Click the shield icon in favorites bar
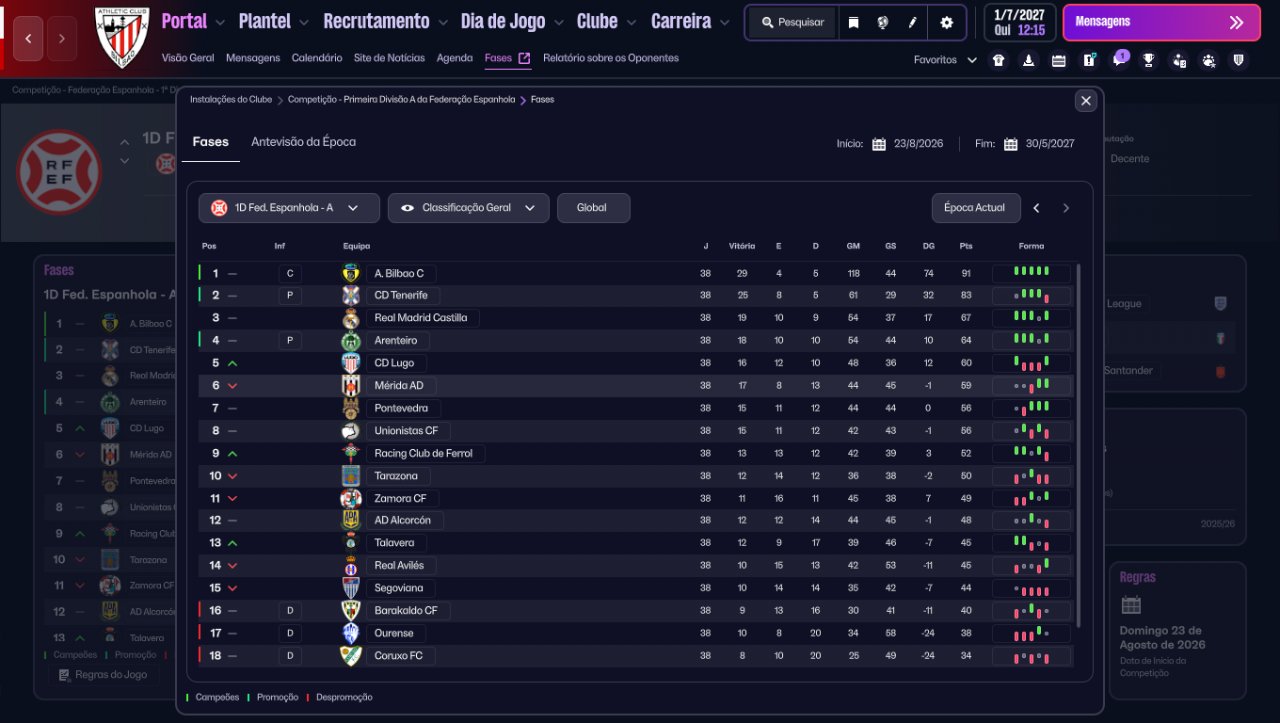The image size is (1280, 723). point(1239,60)
